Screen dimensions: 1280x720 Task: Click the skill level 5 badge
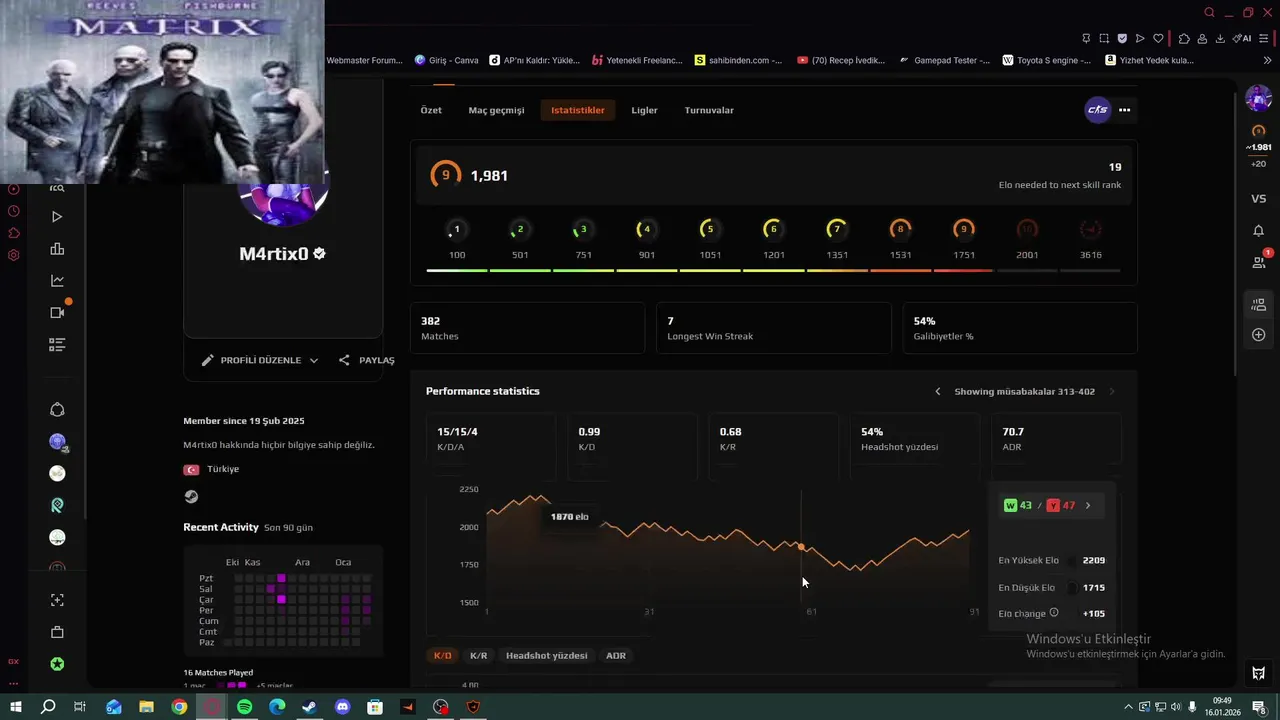[x=710, y=229]
